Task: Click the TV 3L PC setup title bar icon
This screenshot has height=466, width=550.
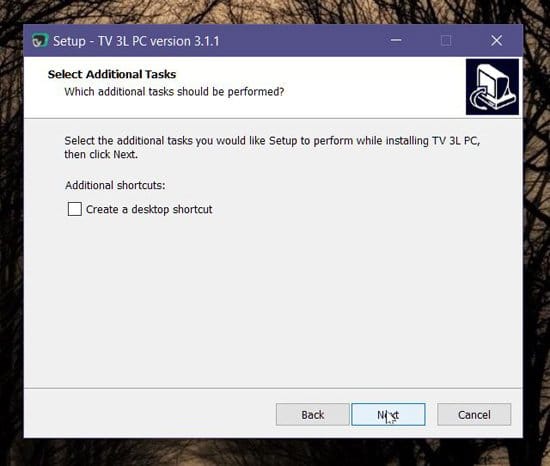Action: point(40,41)
